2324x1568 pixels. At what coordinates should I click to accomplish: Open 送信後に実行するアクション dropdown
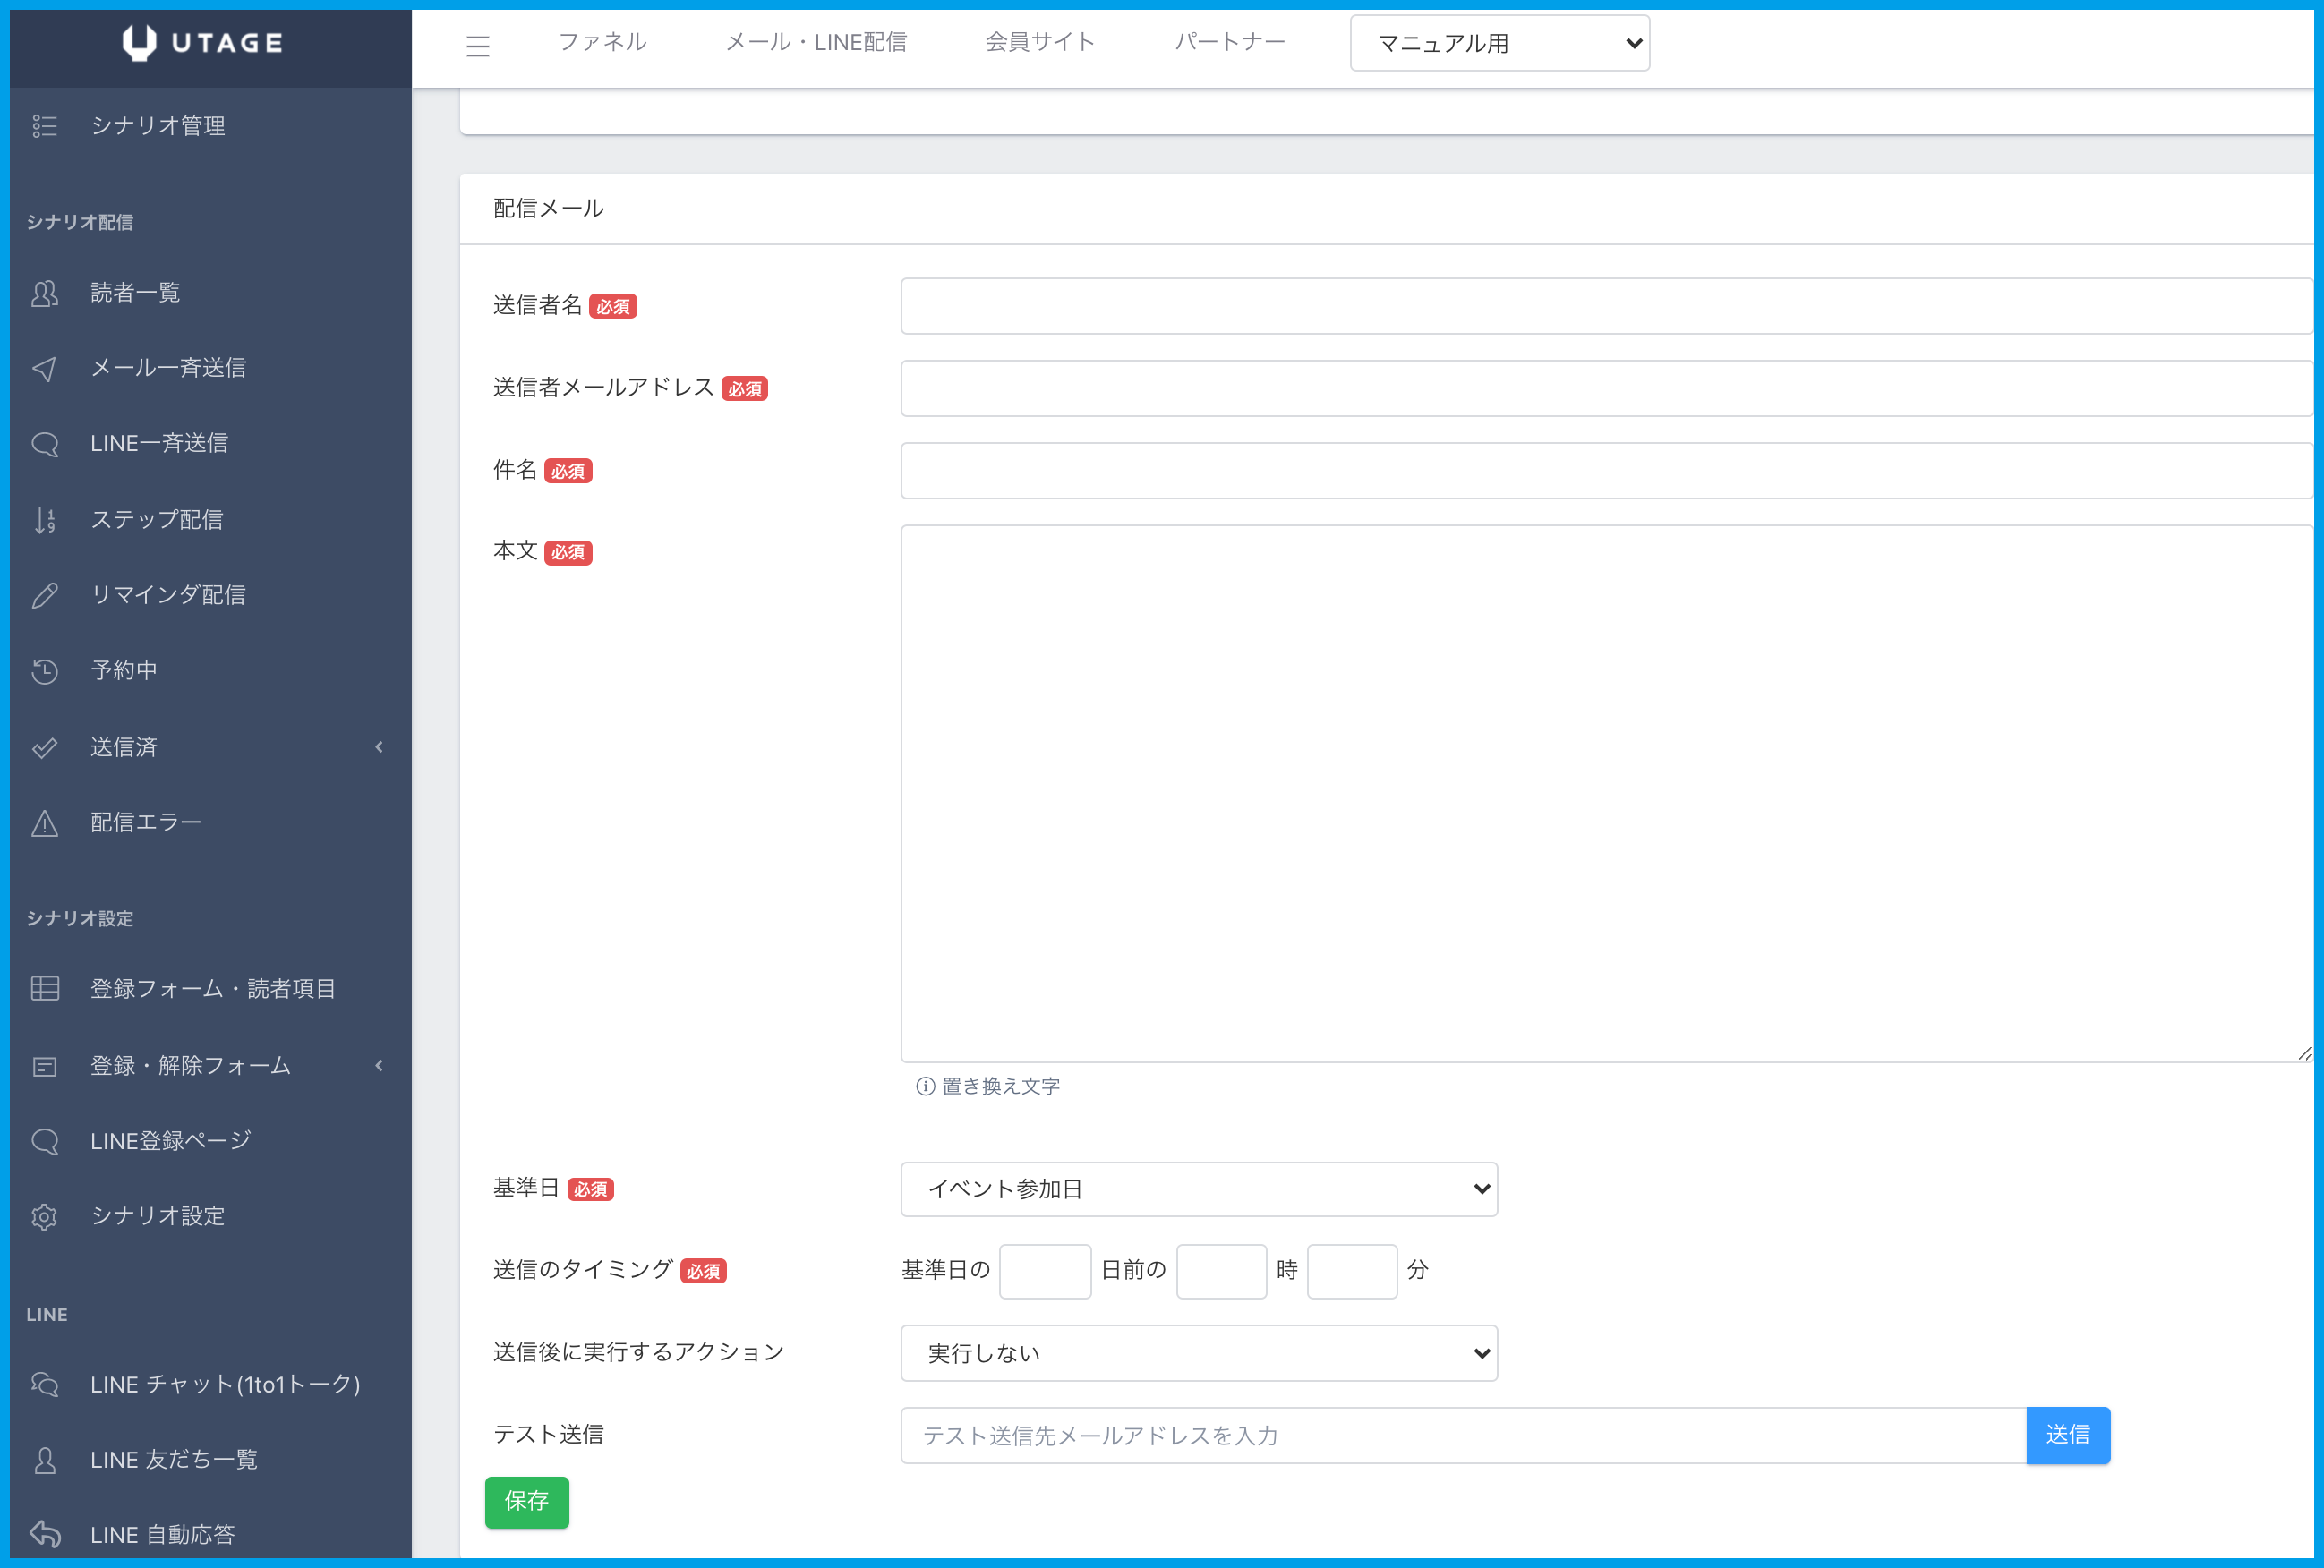click(x=1198, y=1353)
